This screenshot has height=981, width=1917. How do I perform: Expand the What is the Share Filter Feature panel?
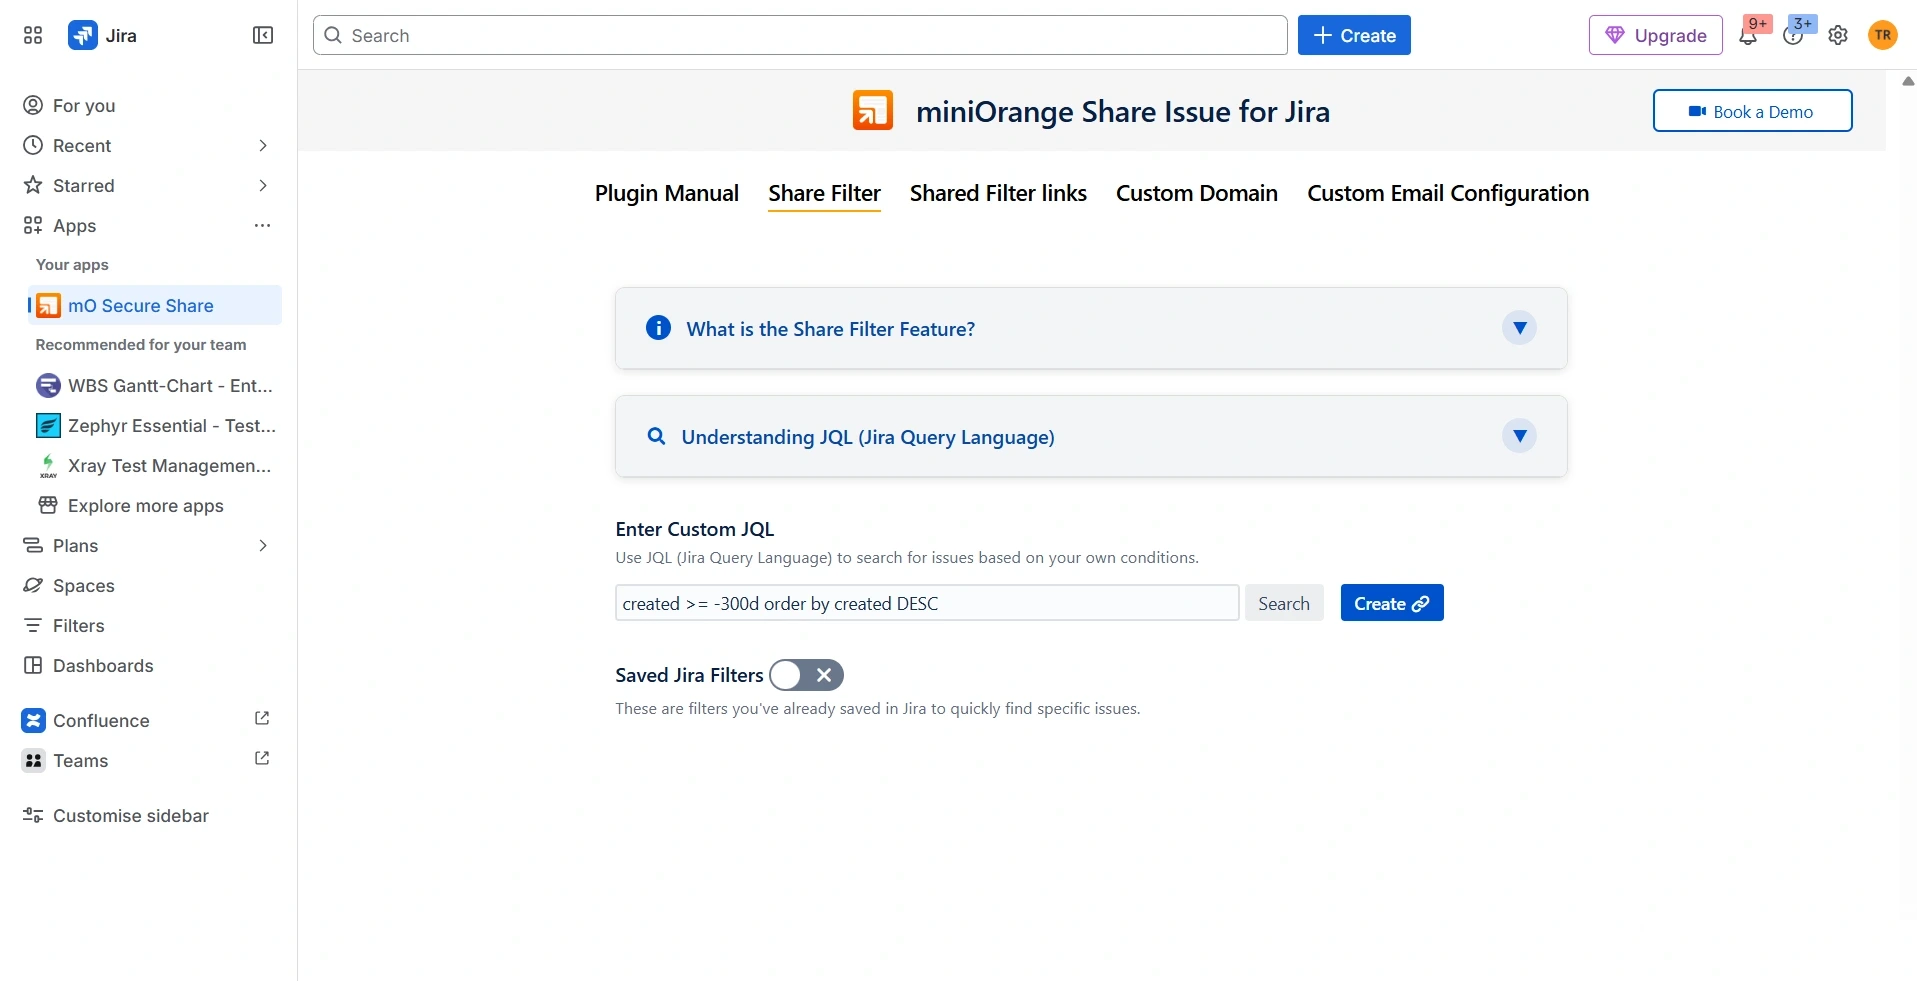coord(1519,328)
